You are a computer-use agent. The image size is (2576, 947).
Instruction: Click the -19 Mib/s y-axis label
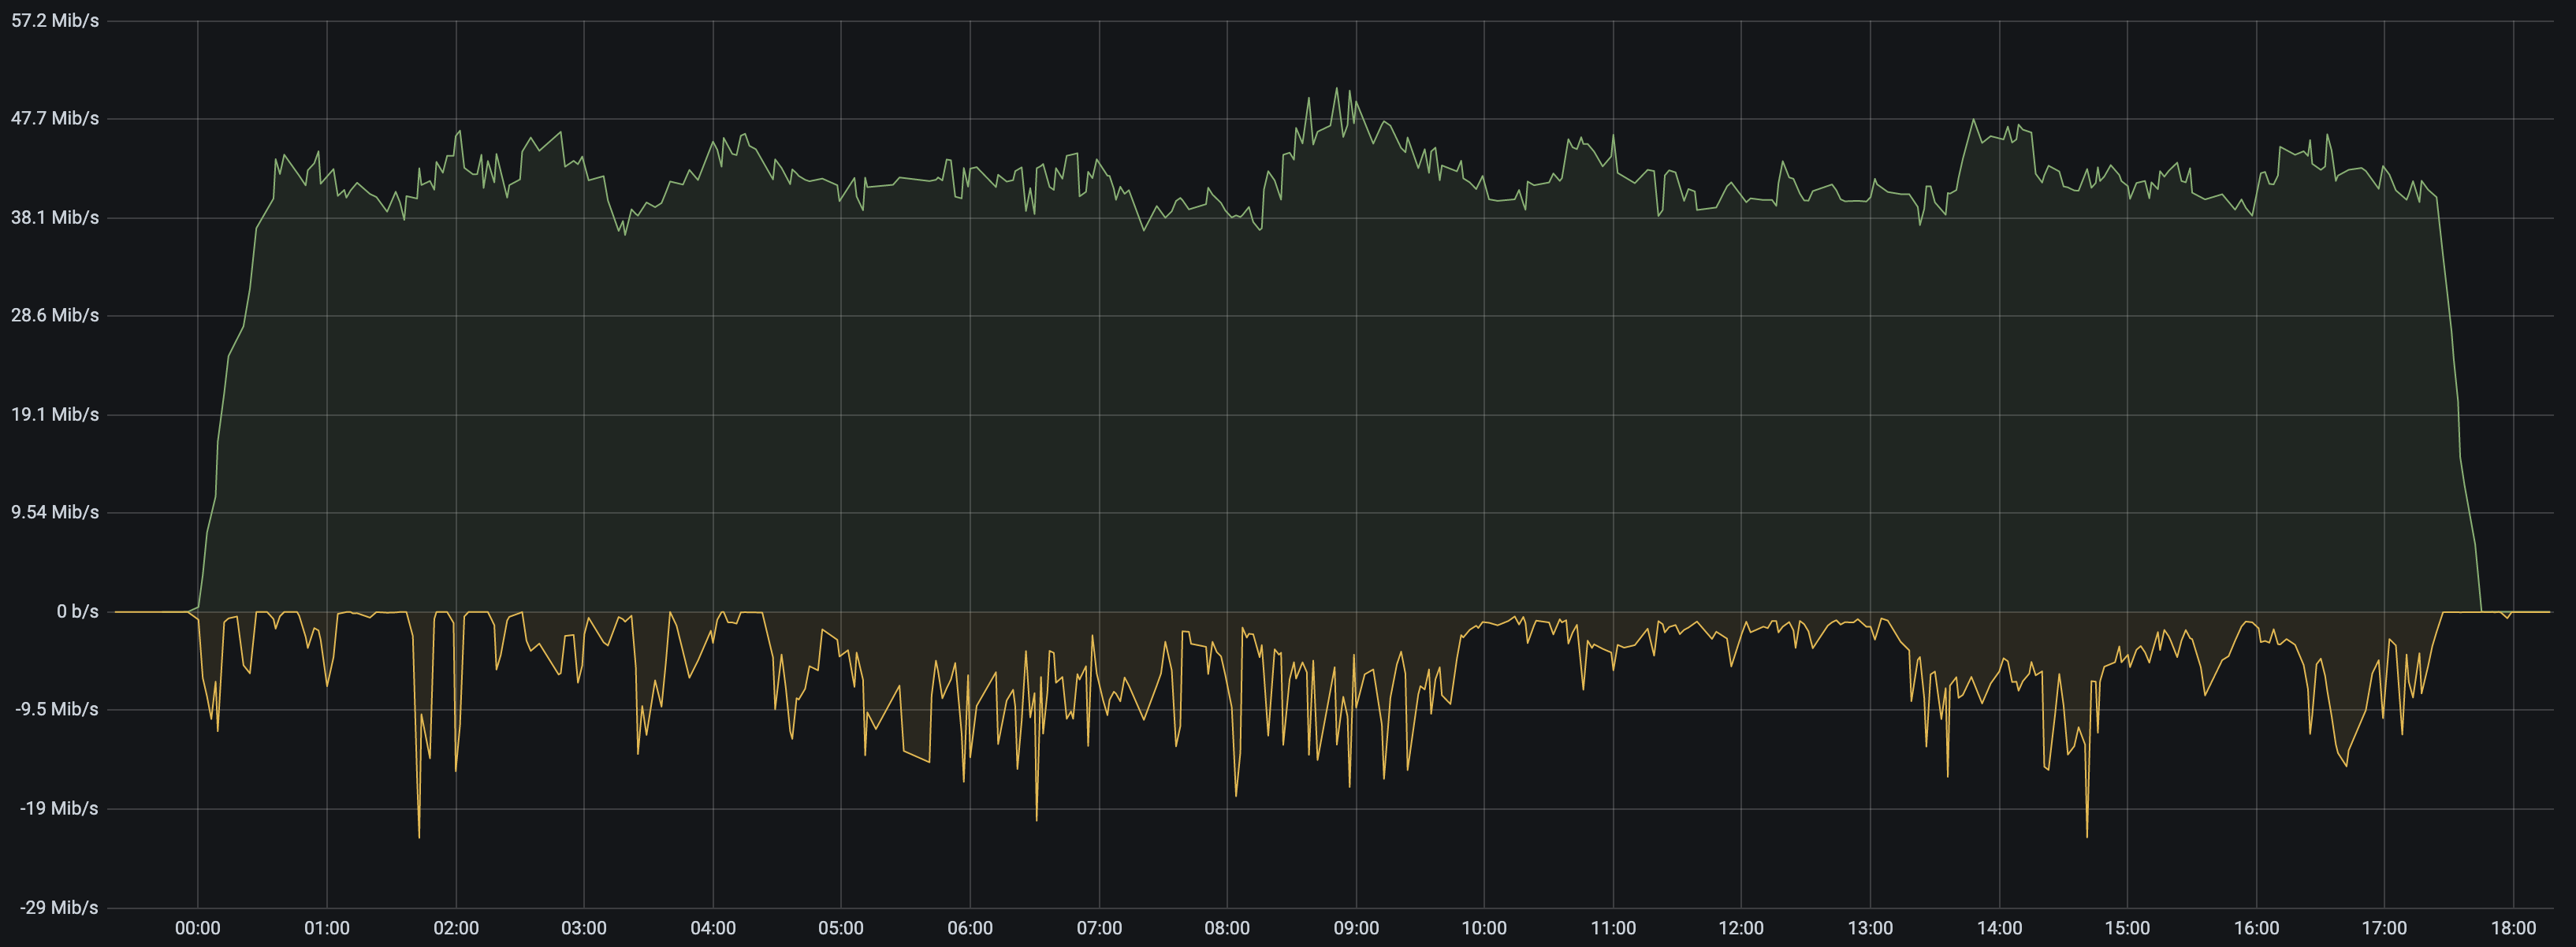[x=59, y=808]
